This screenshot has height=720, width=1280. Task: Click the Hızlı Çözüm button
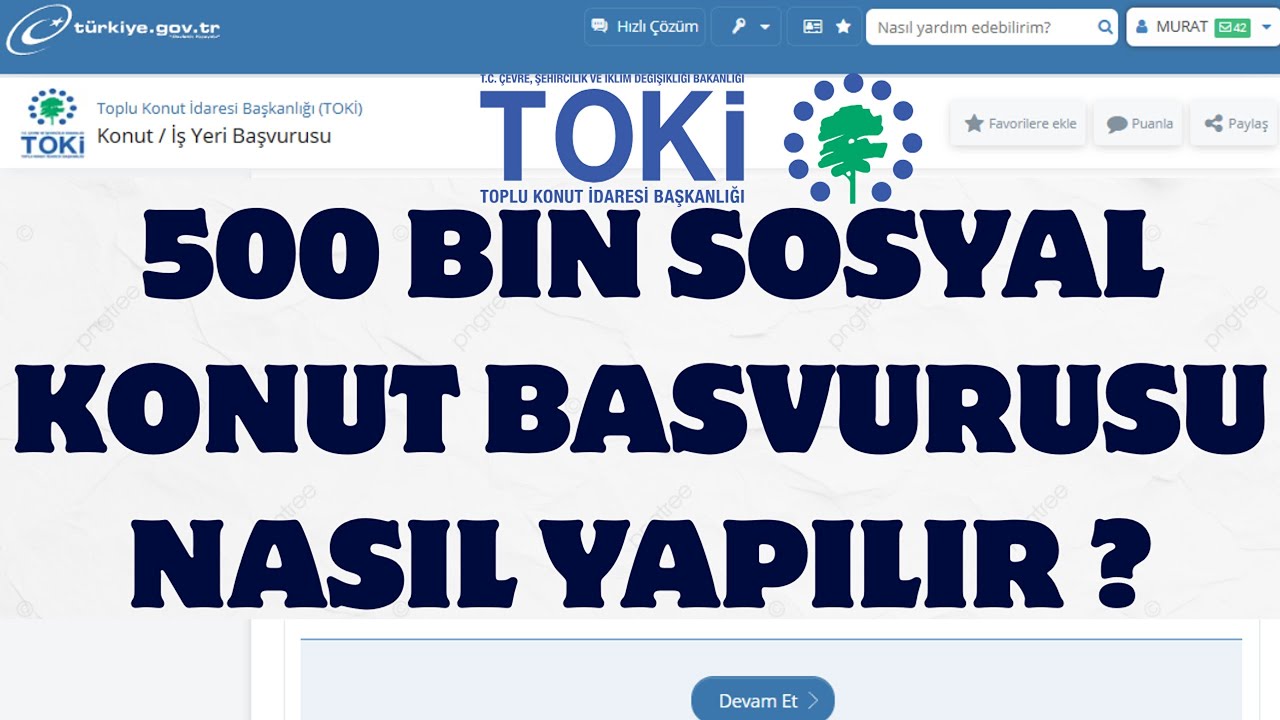[644, 27]
